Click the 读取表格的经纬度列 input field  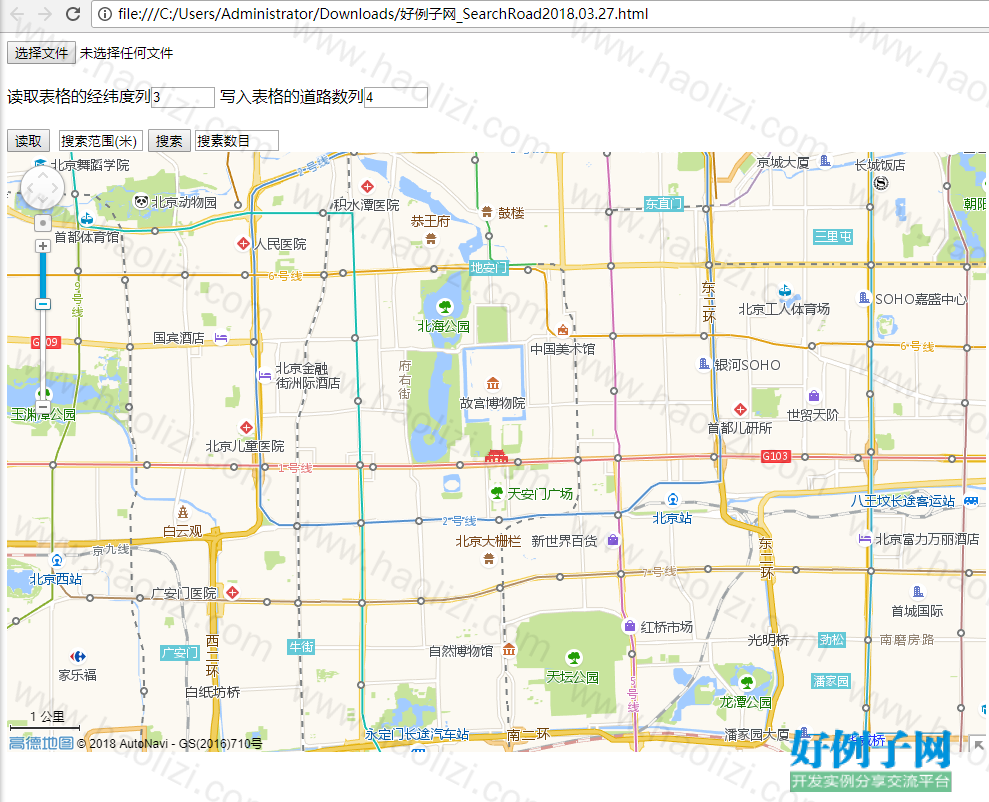tap(183, 97)
